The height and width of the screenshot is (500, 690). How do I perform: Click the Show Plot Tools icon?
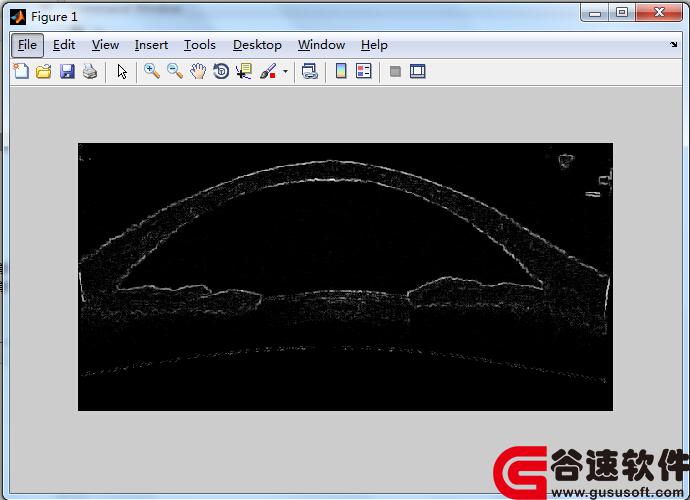[418, 71]
